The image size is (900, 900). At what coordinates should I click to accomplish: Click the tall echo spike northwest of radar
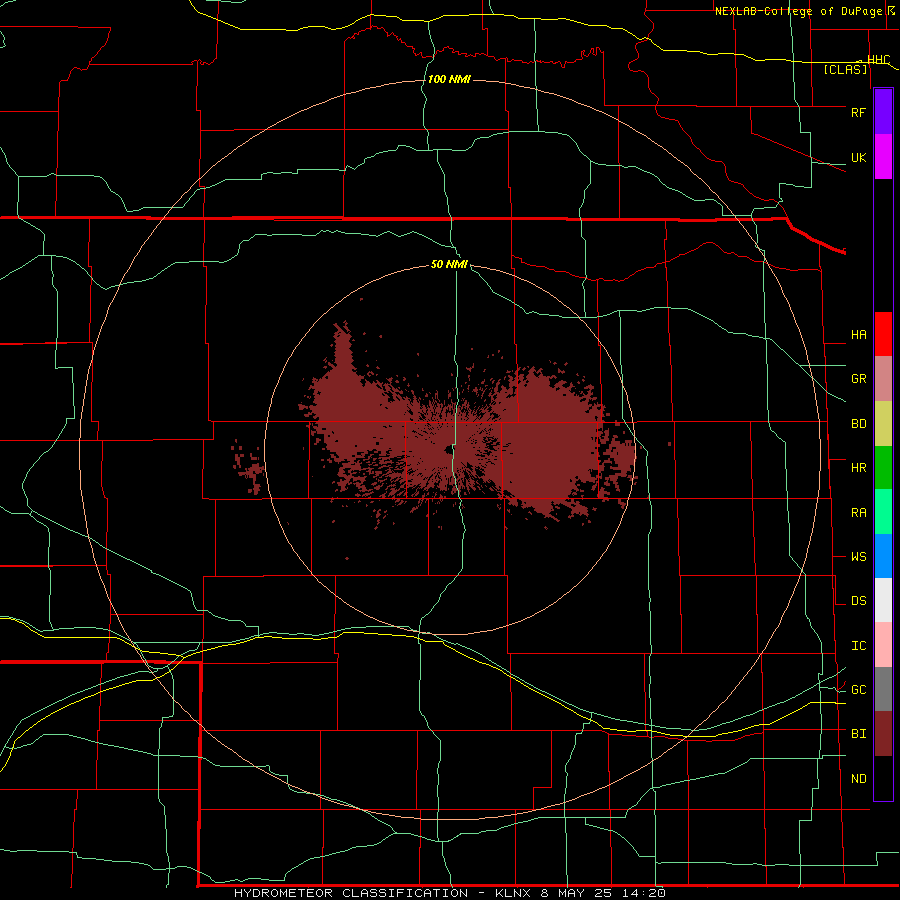(344, 347)
